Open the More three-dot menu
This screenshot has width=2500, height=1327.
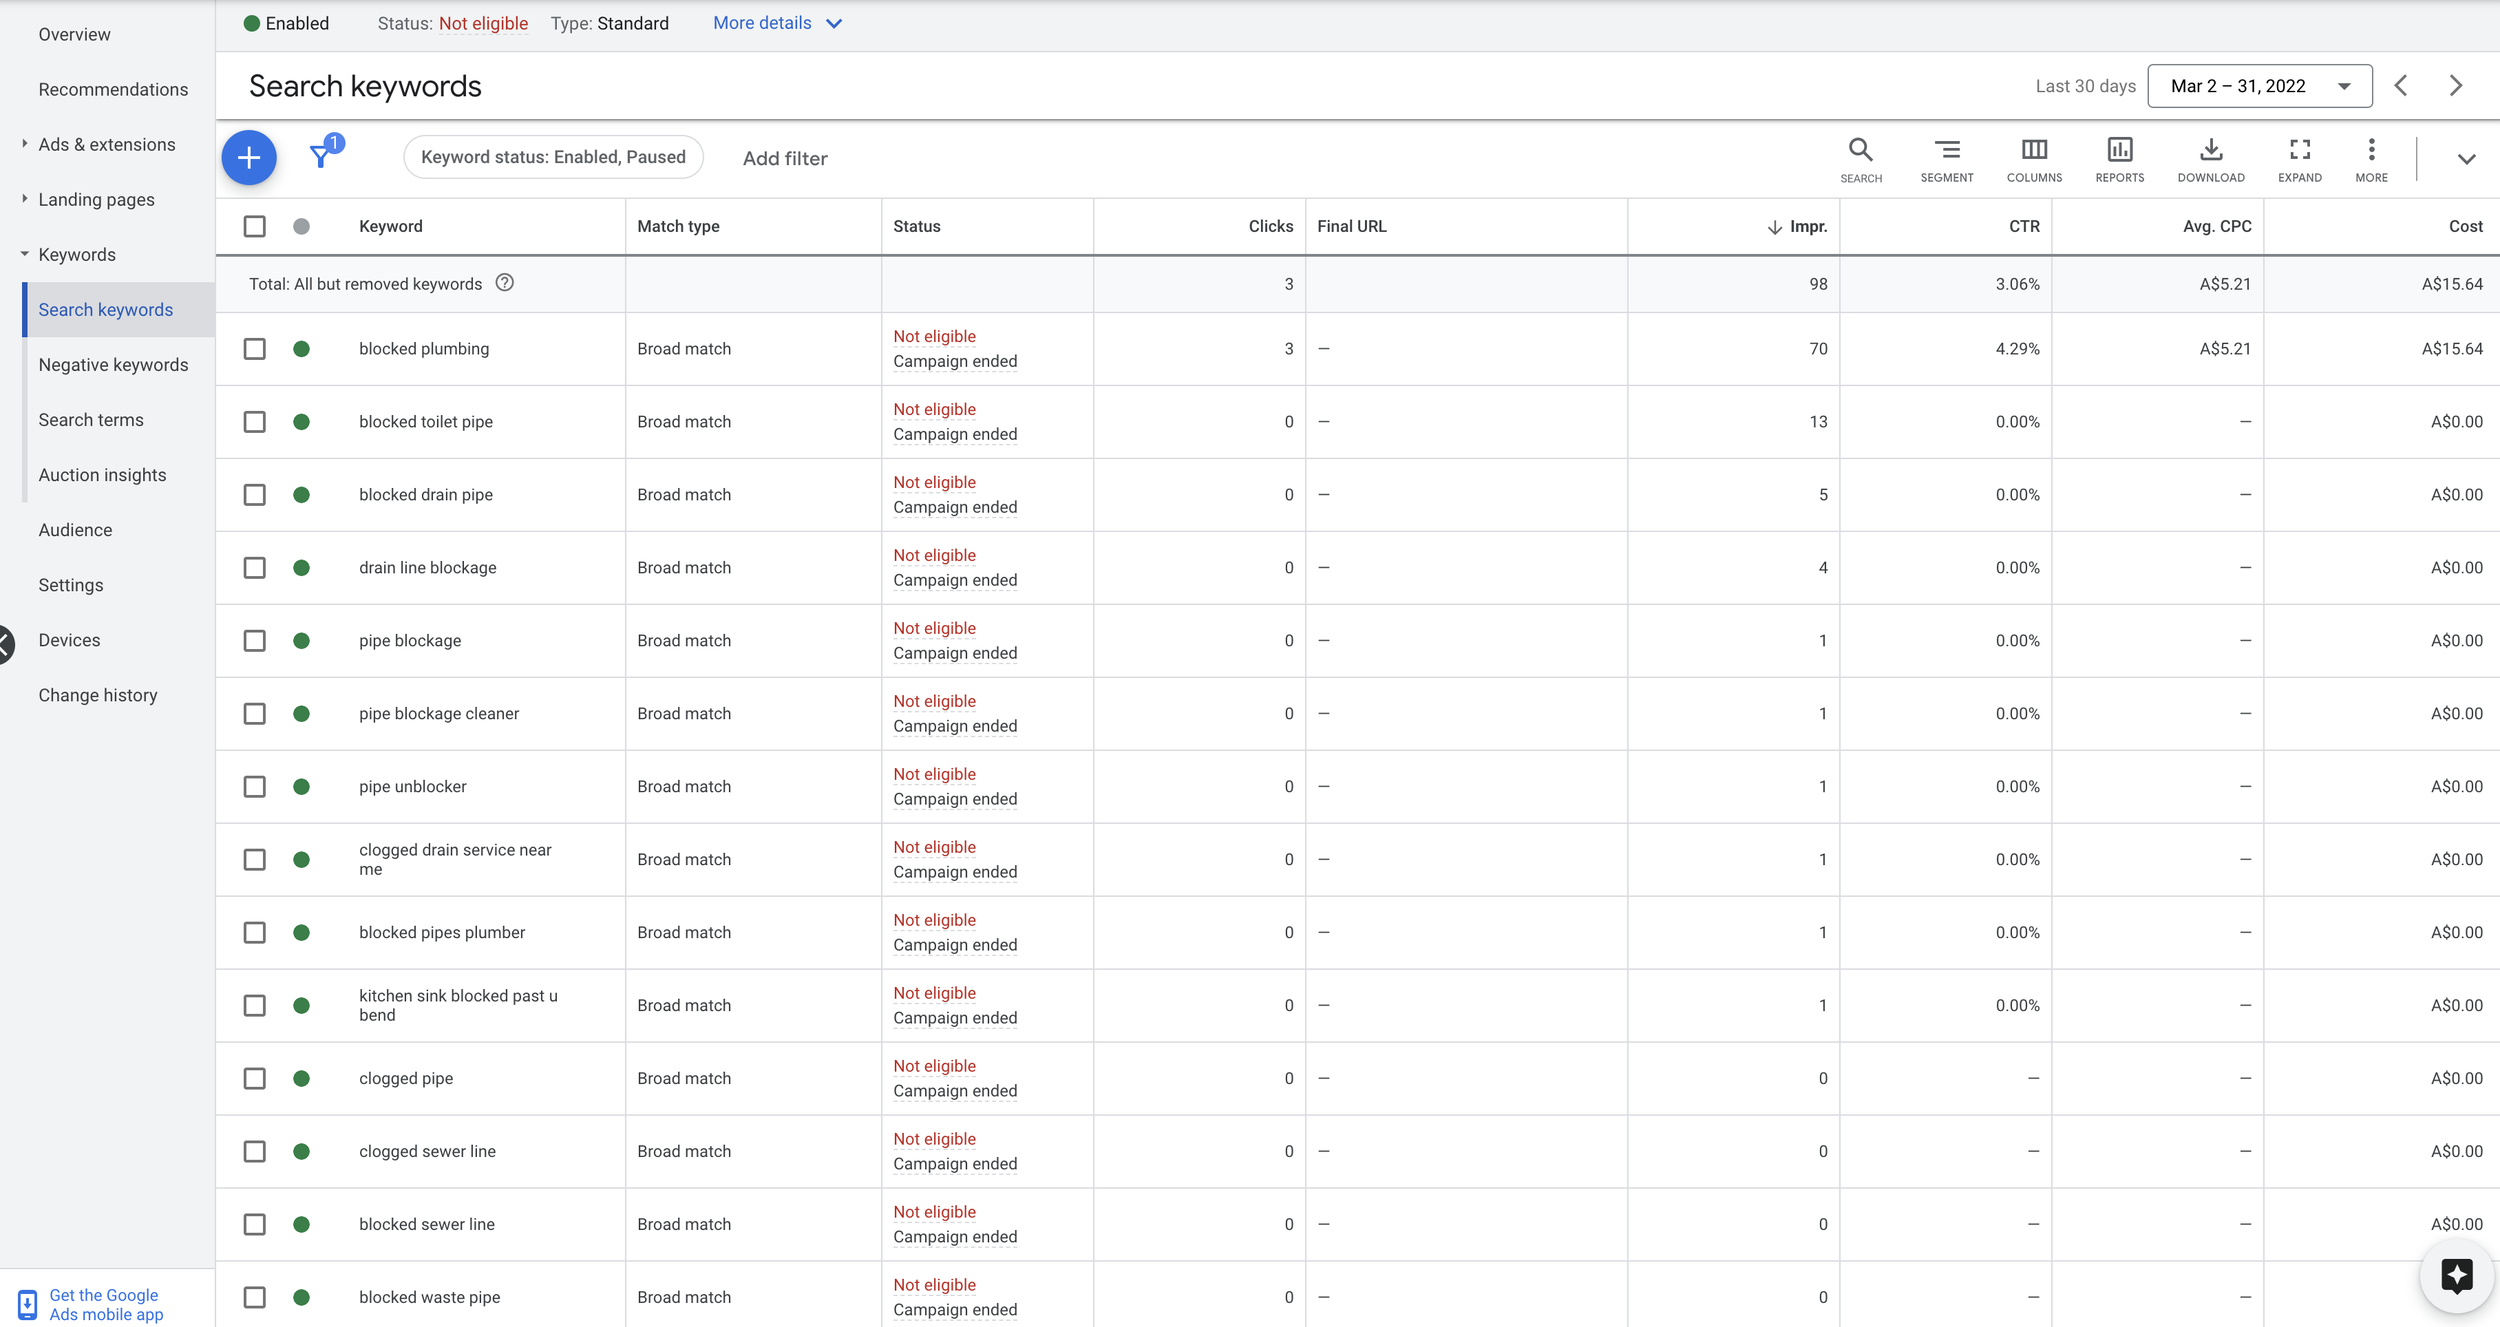[2371, 159]
